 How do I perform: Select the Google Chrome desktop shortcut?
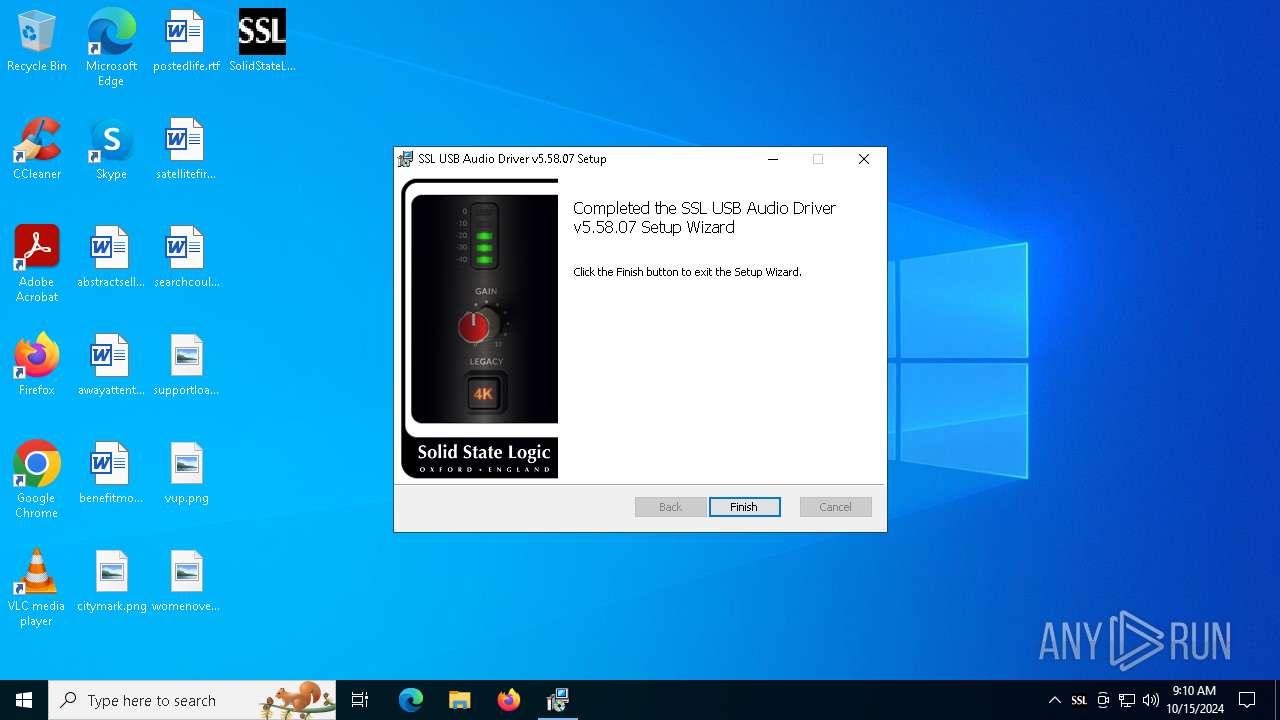pos(37,480)
